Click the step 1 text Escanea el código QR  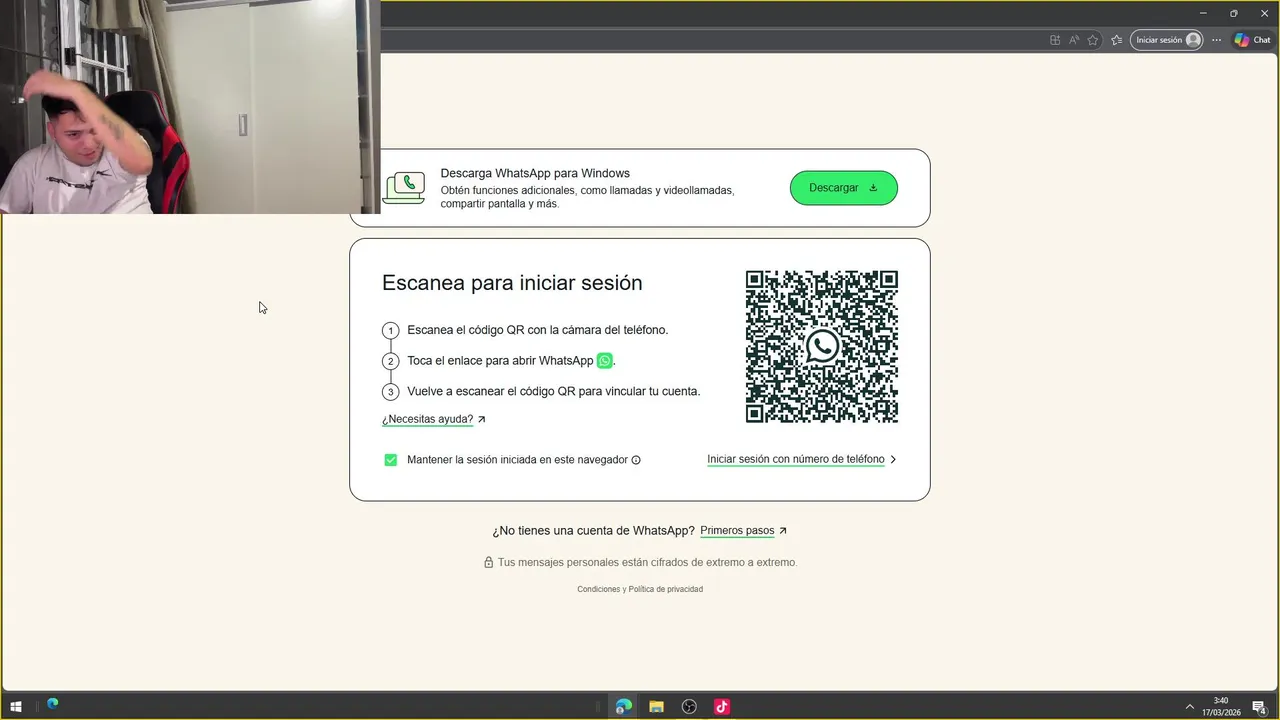point(537,330)
